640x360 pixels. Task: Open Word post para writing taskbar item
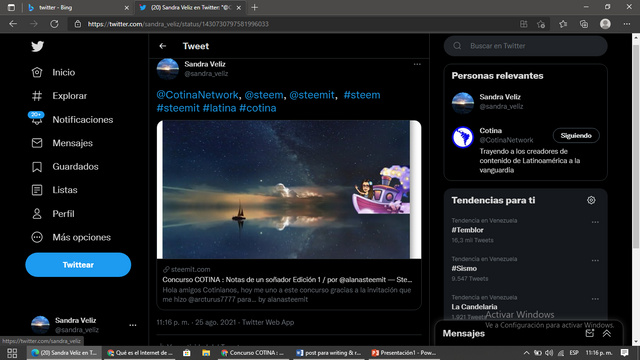328,353
